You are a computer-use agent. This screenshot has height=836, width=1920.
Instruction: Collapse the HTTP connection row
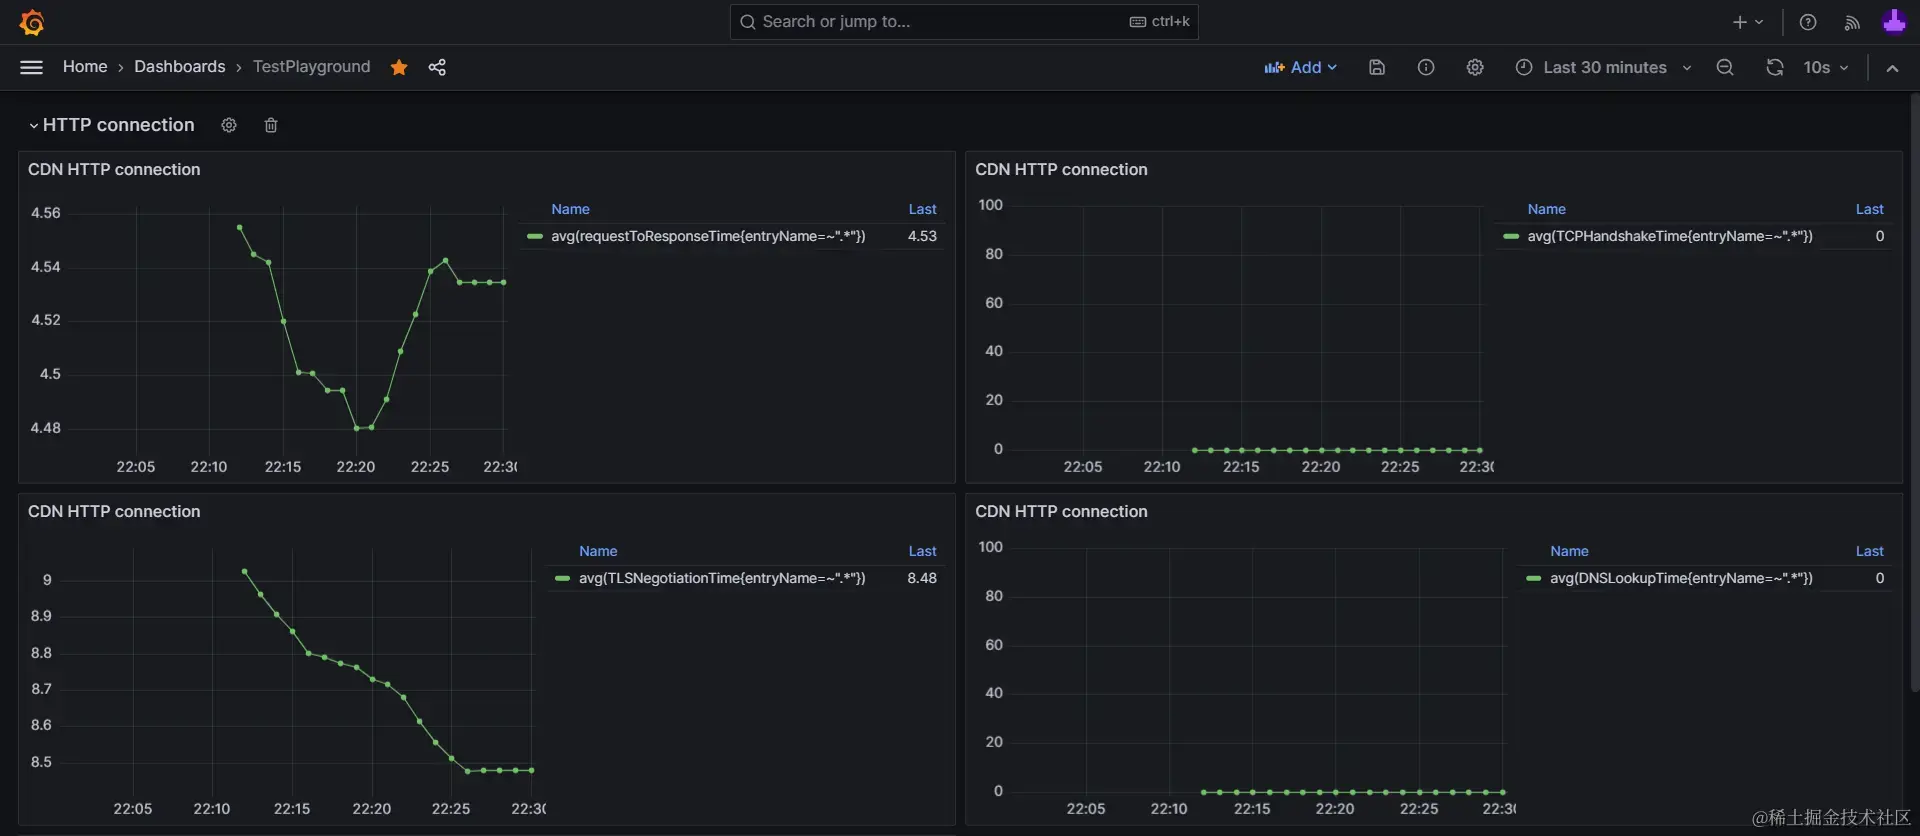click(34, 125)
